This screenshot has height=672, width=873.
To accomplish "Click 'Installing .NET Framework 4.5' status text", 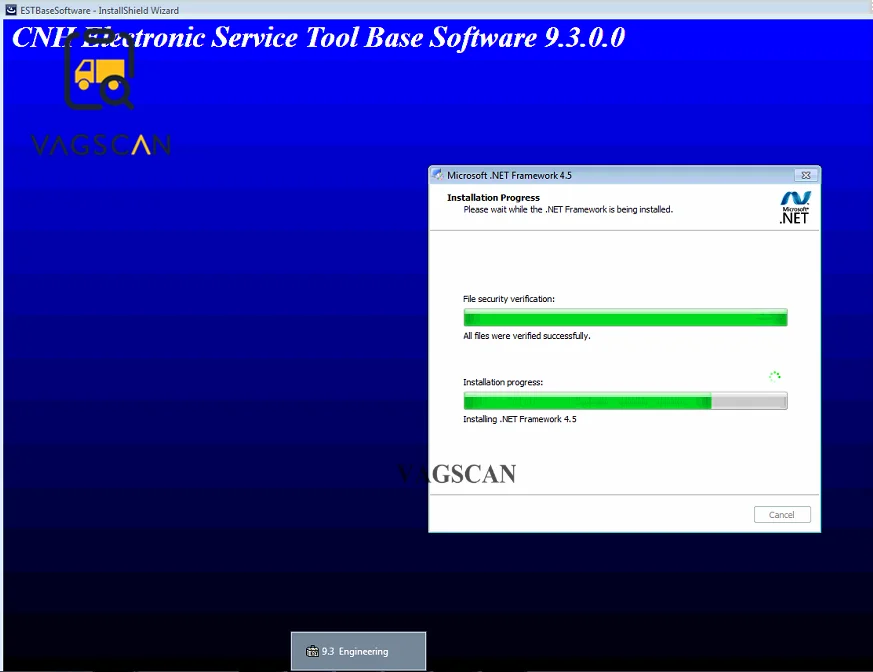I will pyautogui.click(x=520, y=419).
